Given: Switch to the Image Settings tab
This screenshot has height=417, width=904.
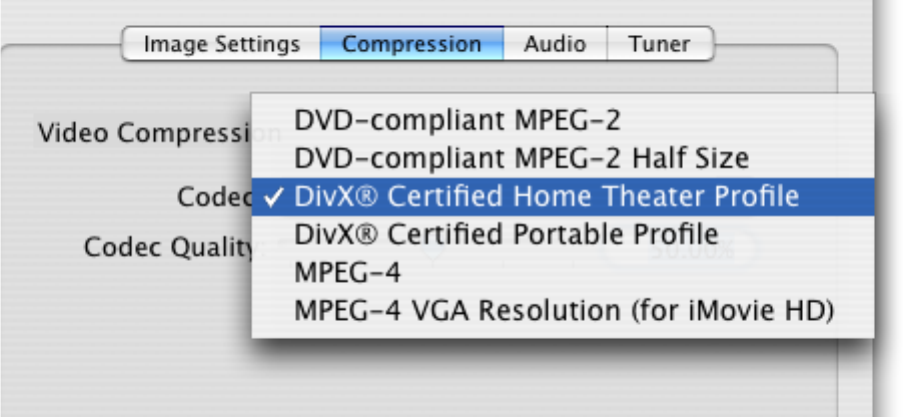Looking at the screenshot, I should (x=221, y=44).
